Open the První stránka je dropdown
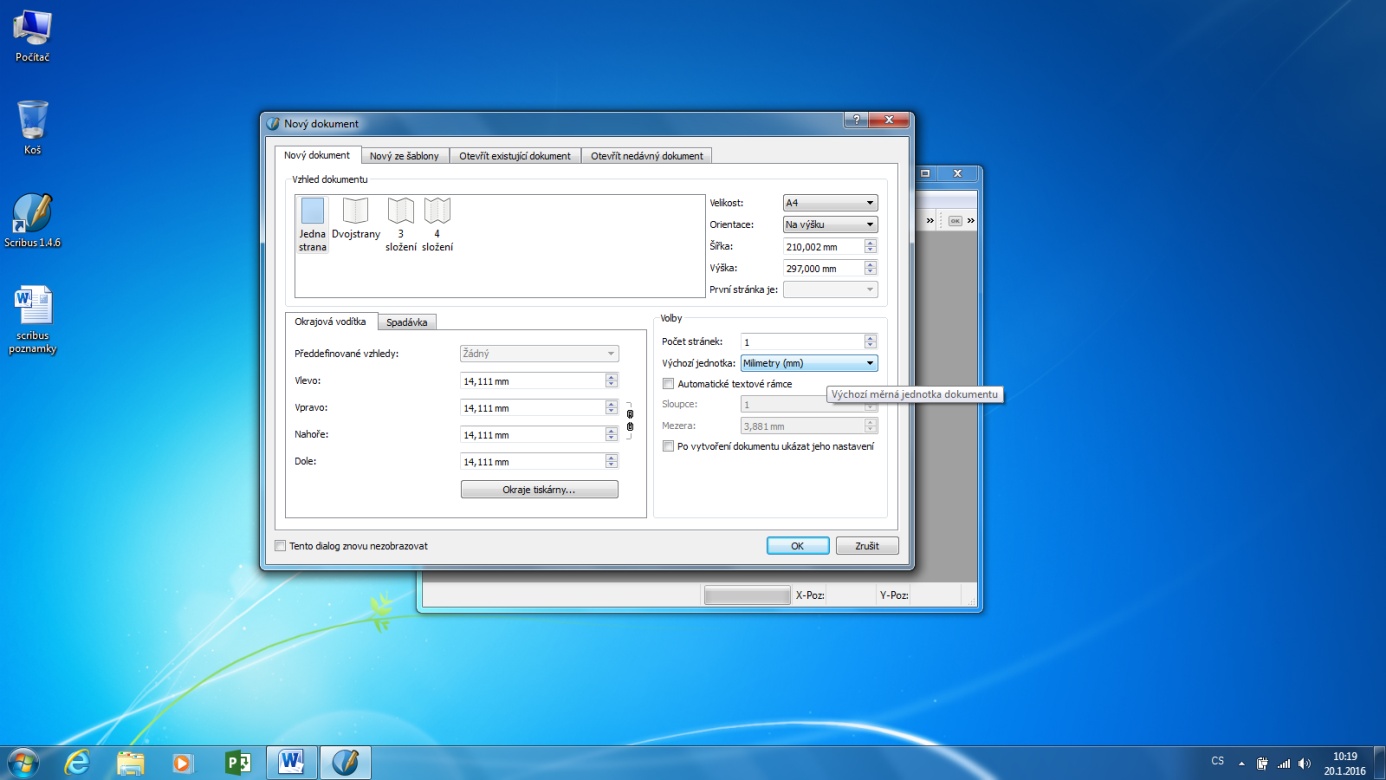Viewport: 1386px width, 780px height. pos(830,290)
